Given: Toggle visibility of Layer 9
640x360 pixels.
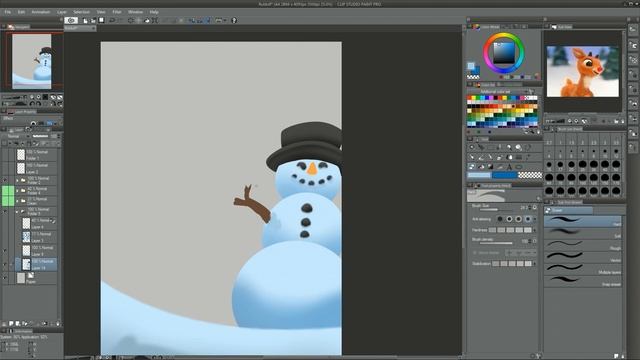Looking at the screenshot, I should click(x=4, y=250).
